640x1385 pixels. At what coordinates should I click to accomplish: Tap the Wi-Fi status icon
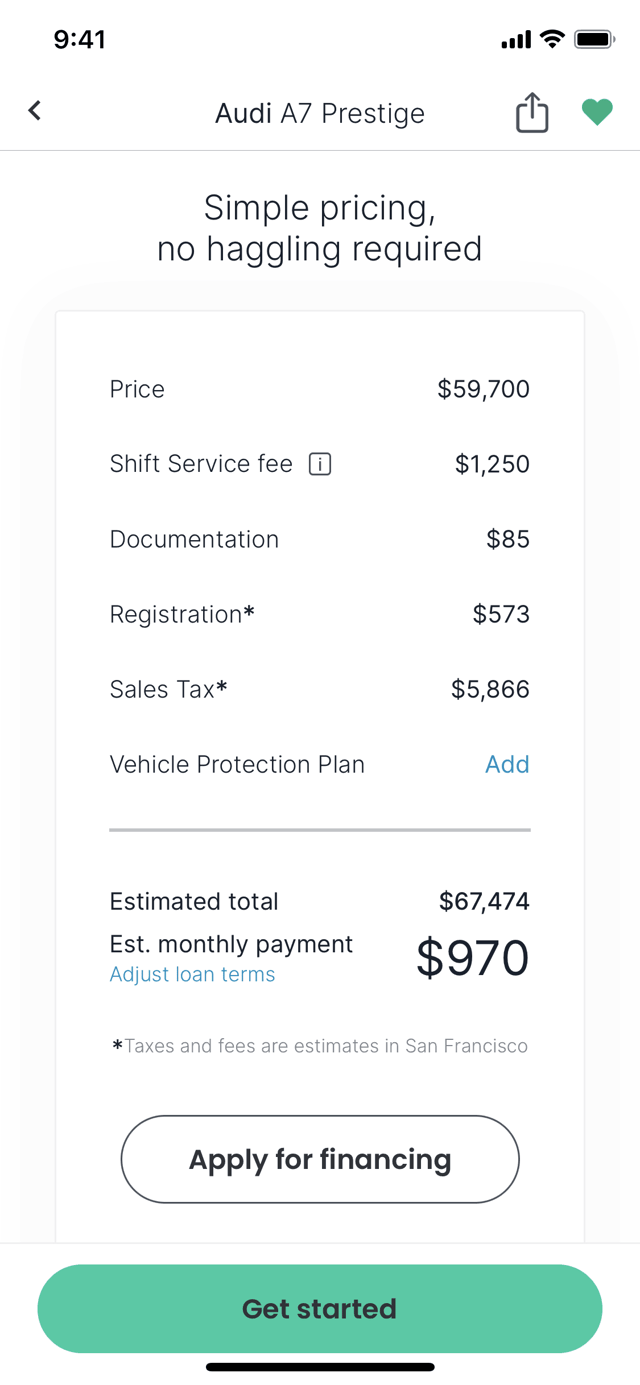tap(552, 40)
